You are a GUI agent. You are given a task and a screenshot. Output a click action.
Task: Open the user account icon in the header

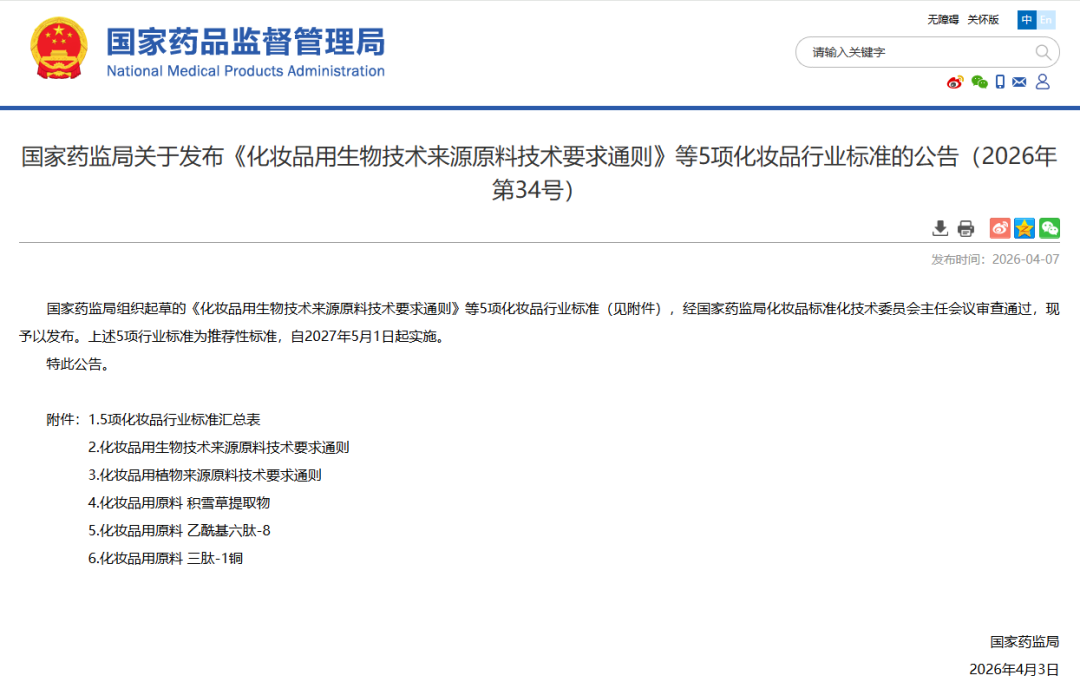coord(1043,83)
